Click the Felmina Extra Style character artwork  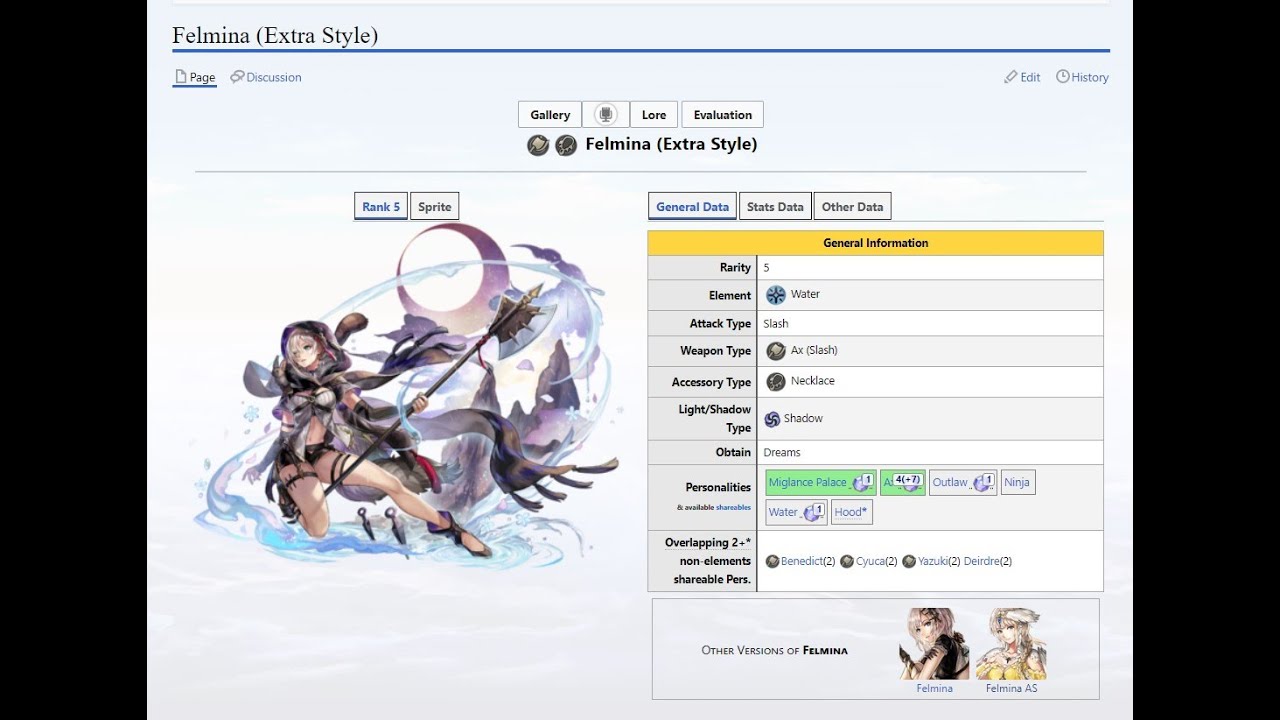tap(407, 396)
